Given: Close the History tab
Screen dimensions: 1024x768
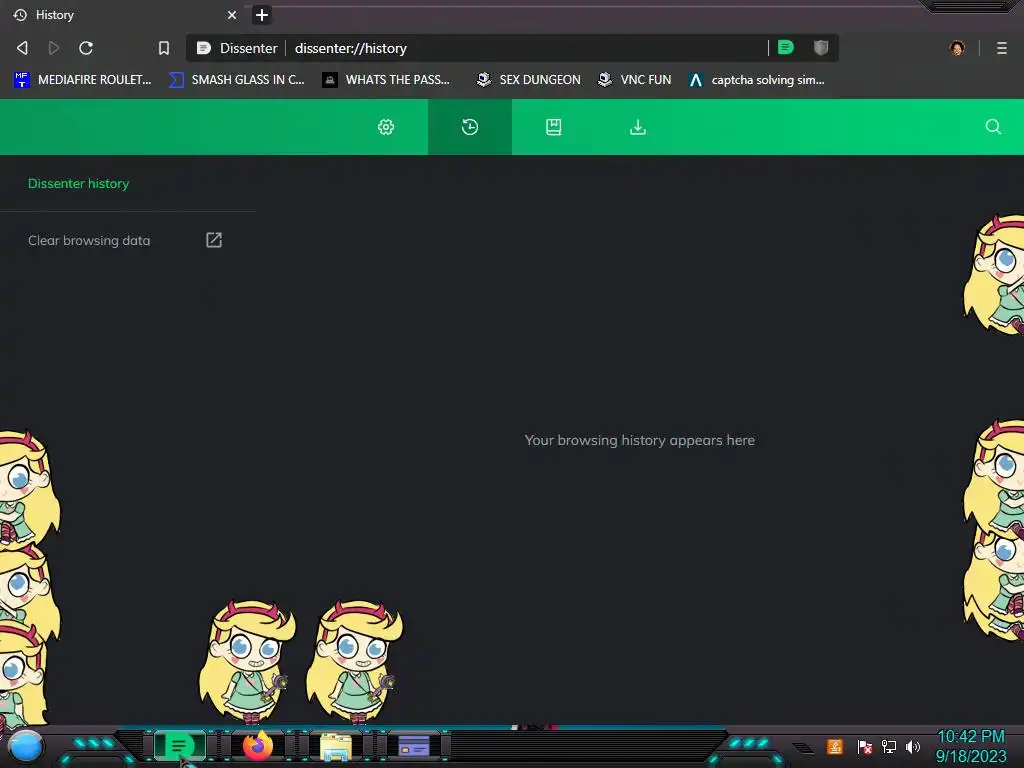Looking at the screenshot, I should pyautogui.click(x=232, y=14).
